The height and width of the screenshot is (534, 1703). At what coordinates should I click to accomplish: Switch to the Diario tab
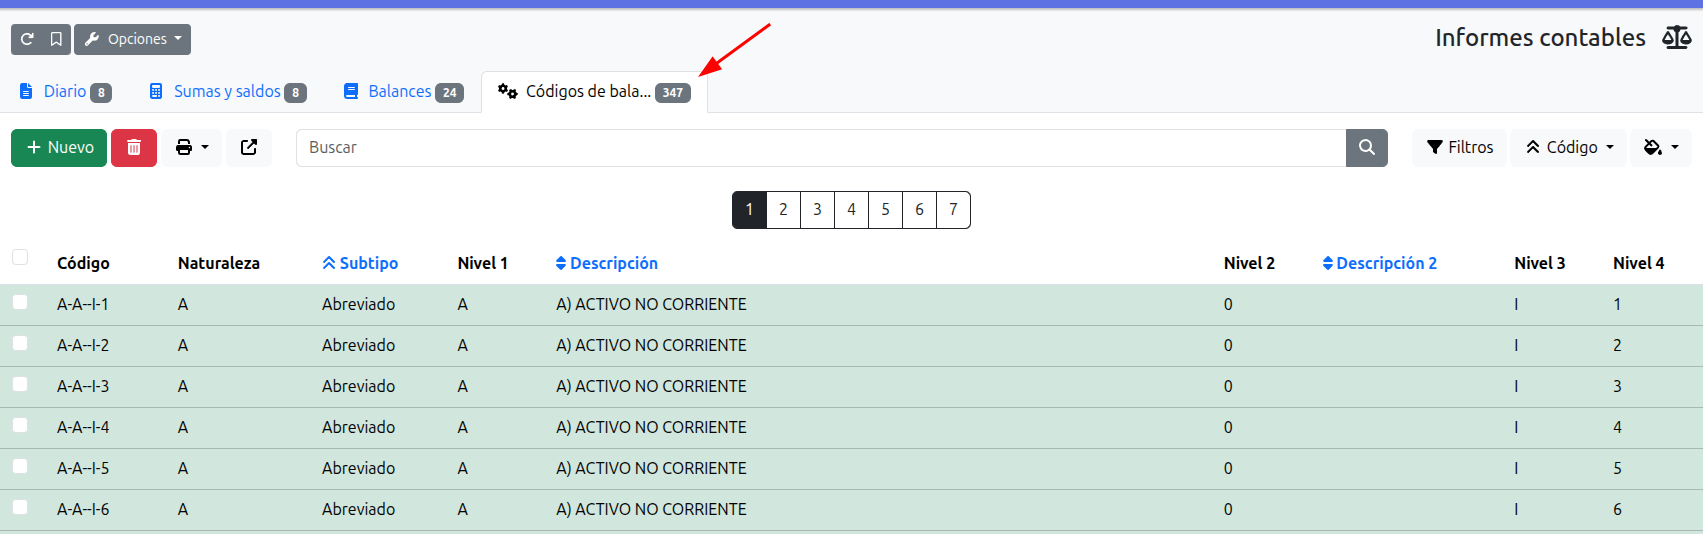click(x=65, y=91)
